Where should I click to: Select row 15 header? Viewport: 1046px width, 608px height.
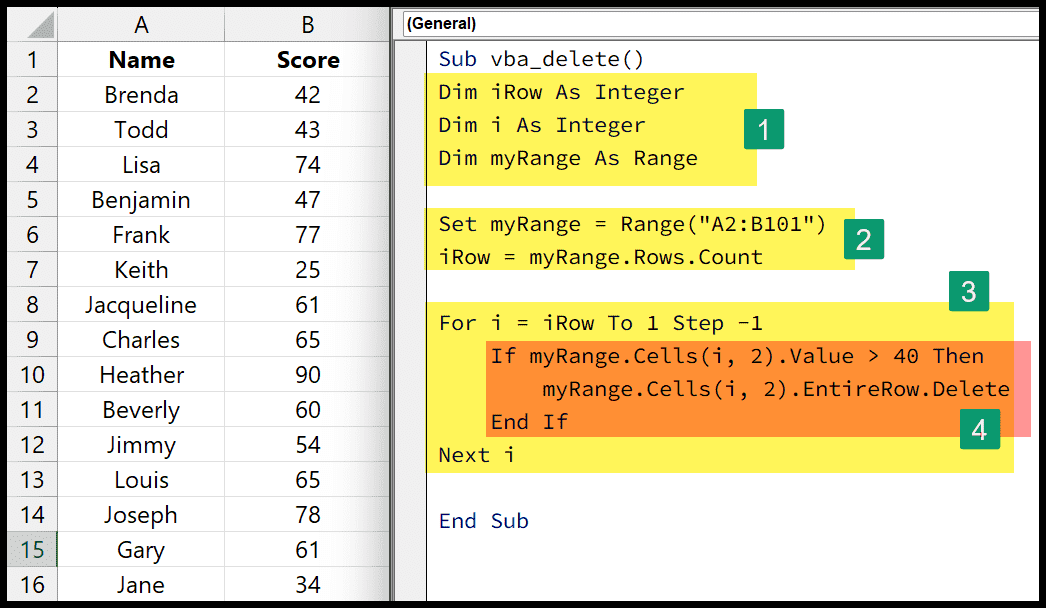pos(32,550)
